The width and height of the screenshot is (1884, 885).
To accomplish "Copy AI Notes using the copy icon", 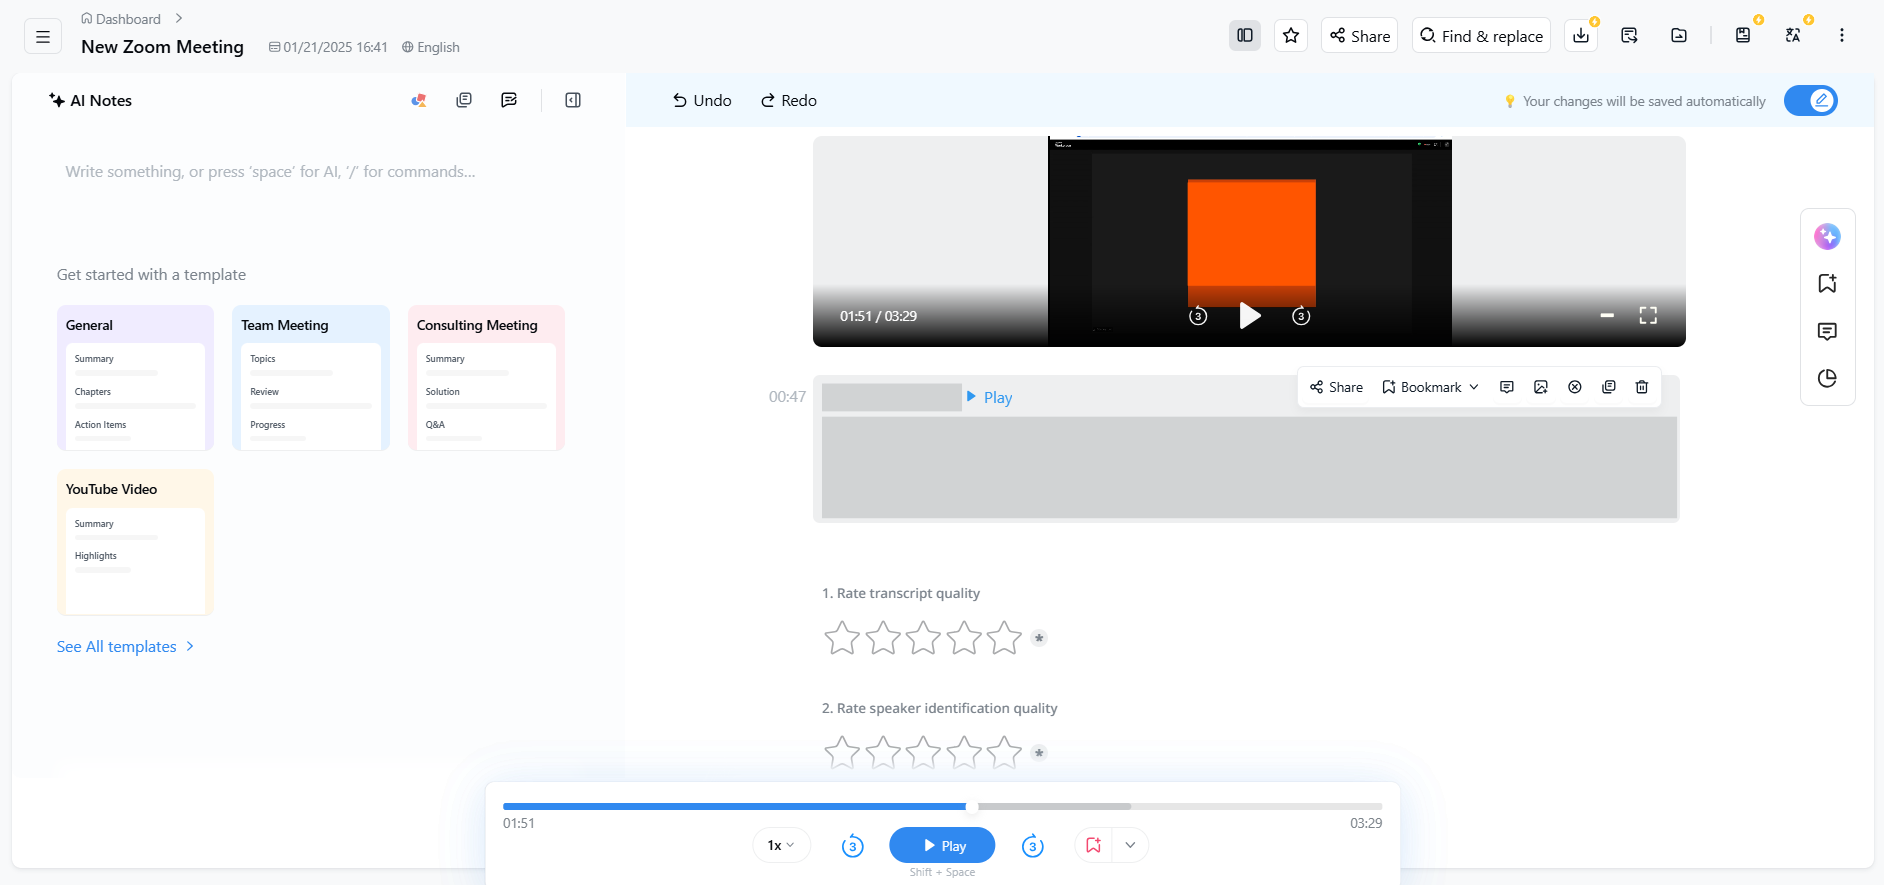I will 464,100.
